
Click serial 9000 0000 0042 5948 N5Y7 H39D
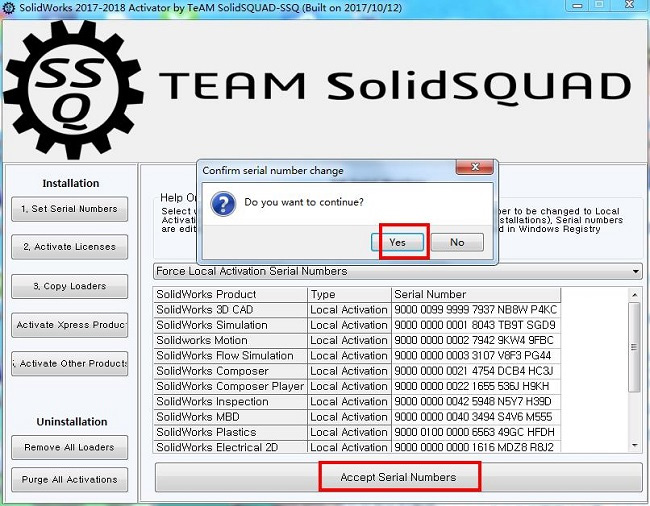tap(476, 402)
